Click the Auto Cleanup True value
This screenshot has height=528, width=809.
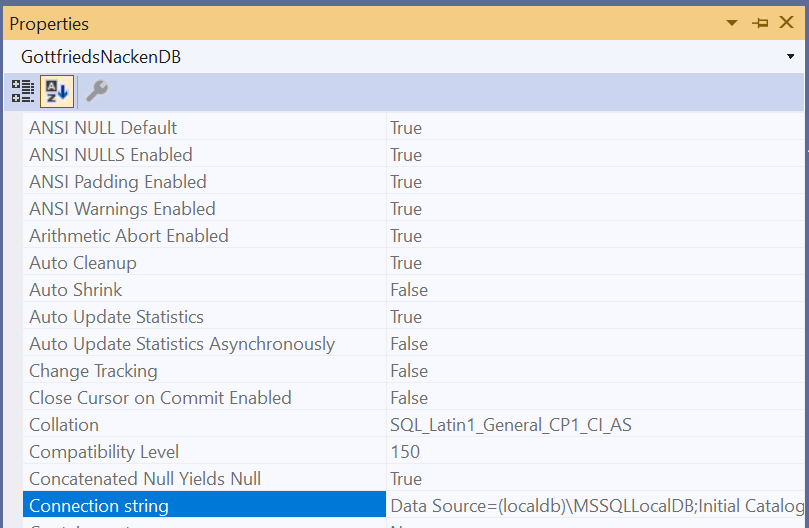click(406, 263)
